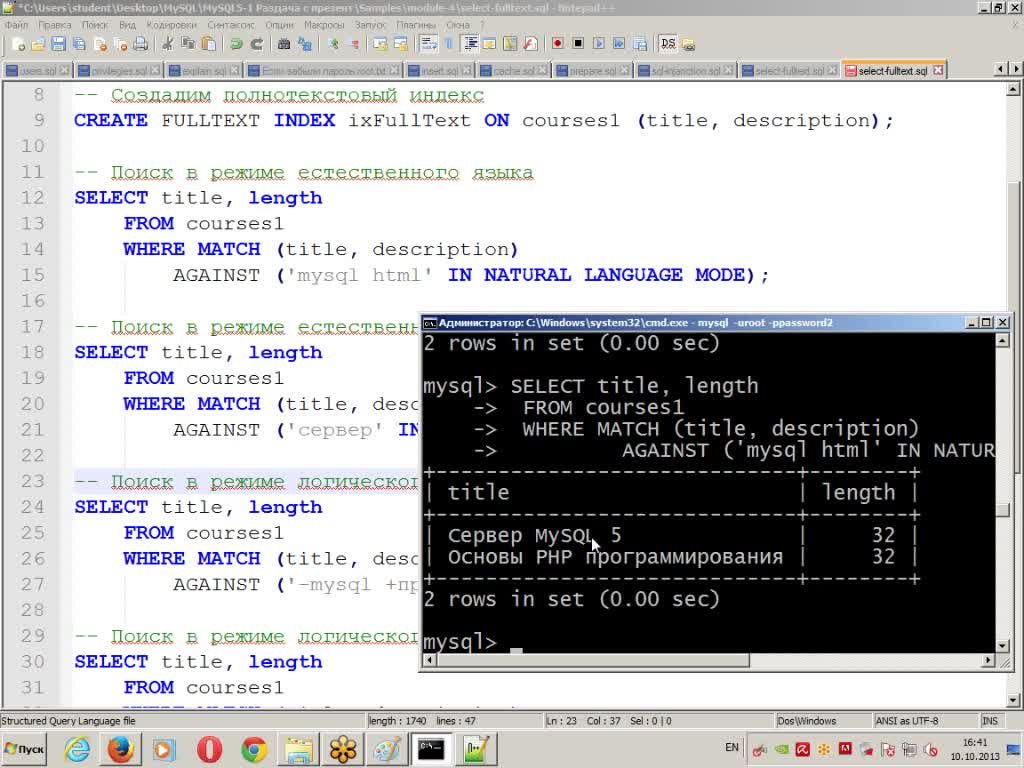Click the cmd window scrollbar up arrow

(1002, 340)
